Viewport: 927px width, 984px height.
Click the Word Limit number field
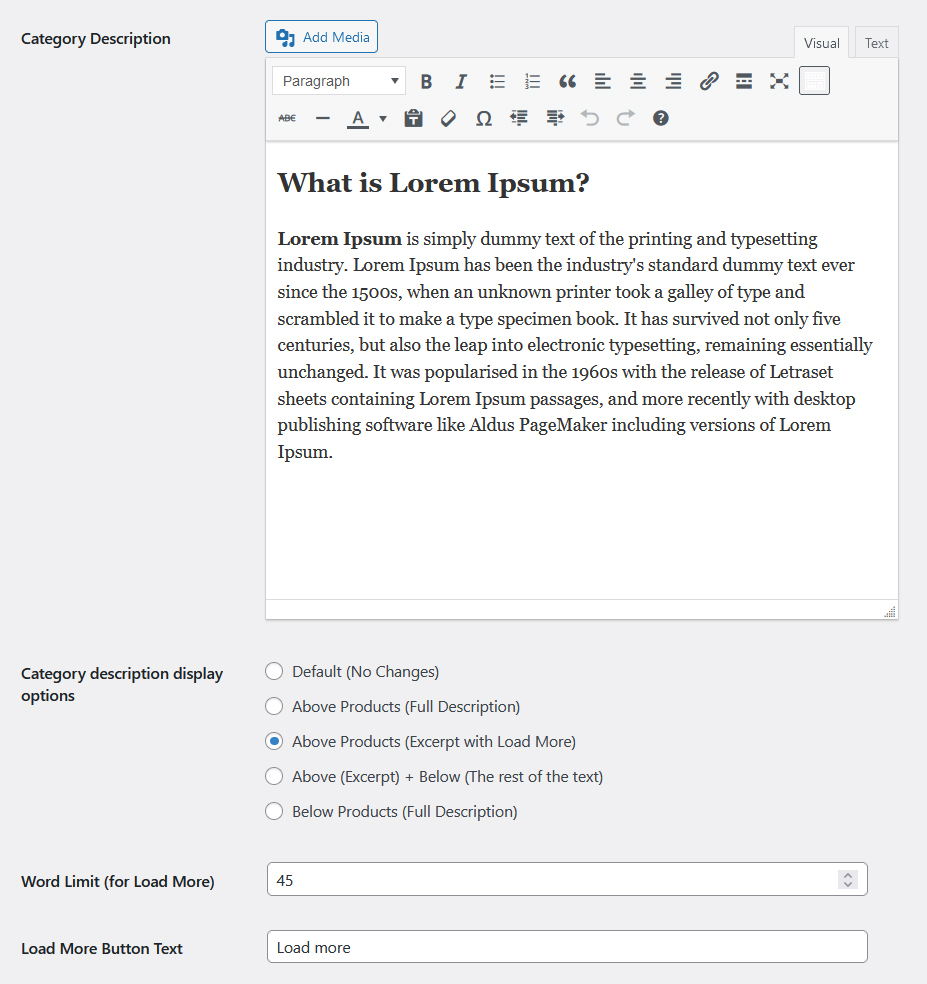click(x=567, y=879)
